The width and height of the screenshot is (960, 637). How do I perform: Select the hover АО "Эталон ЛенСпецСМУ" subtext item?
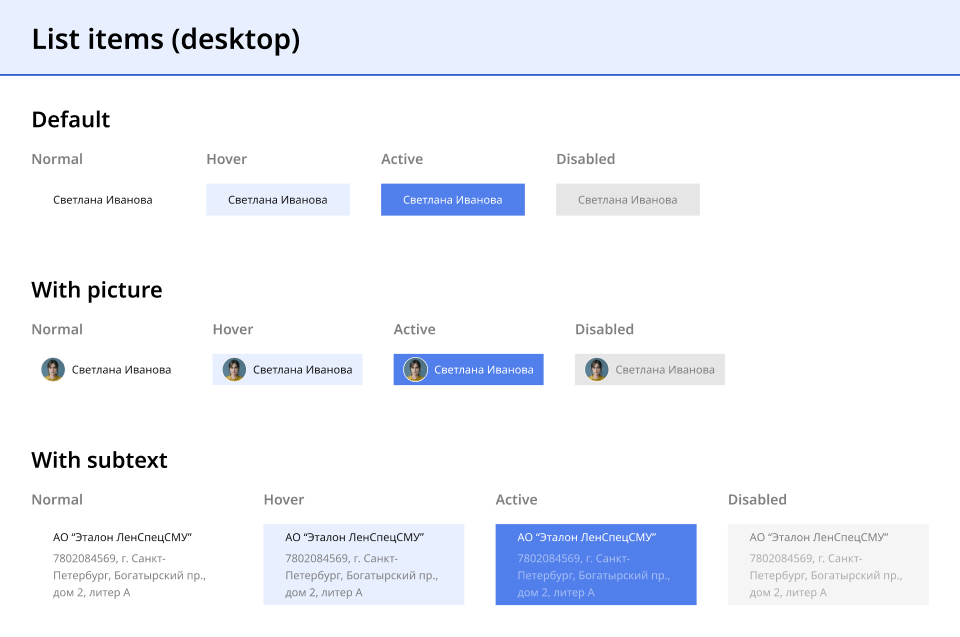363,565
